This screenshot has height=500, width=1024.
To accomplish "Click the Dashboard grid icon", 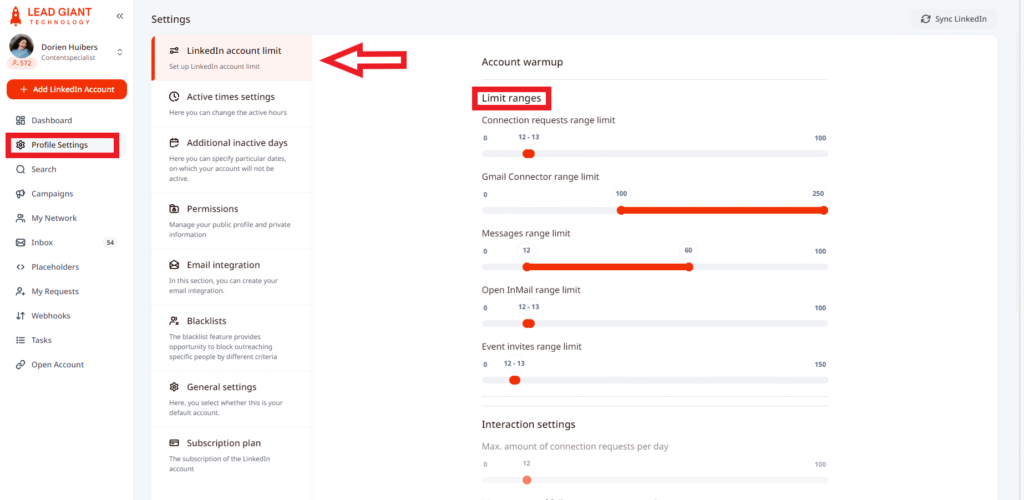I will click(21, 120).
